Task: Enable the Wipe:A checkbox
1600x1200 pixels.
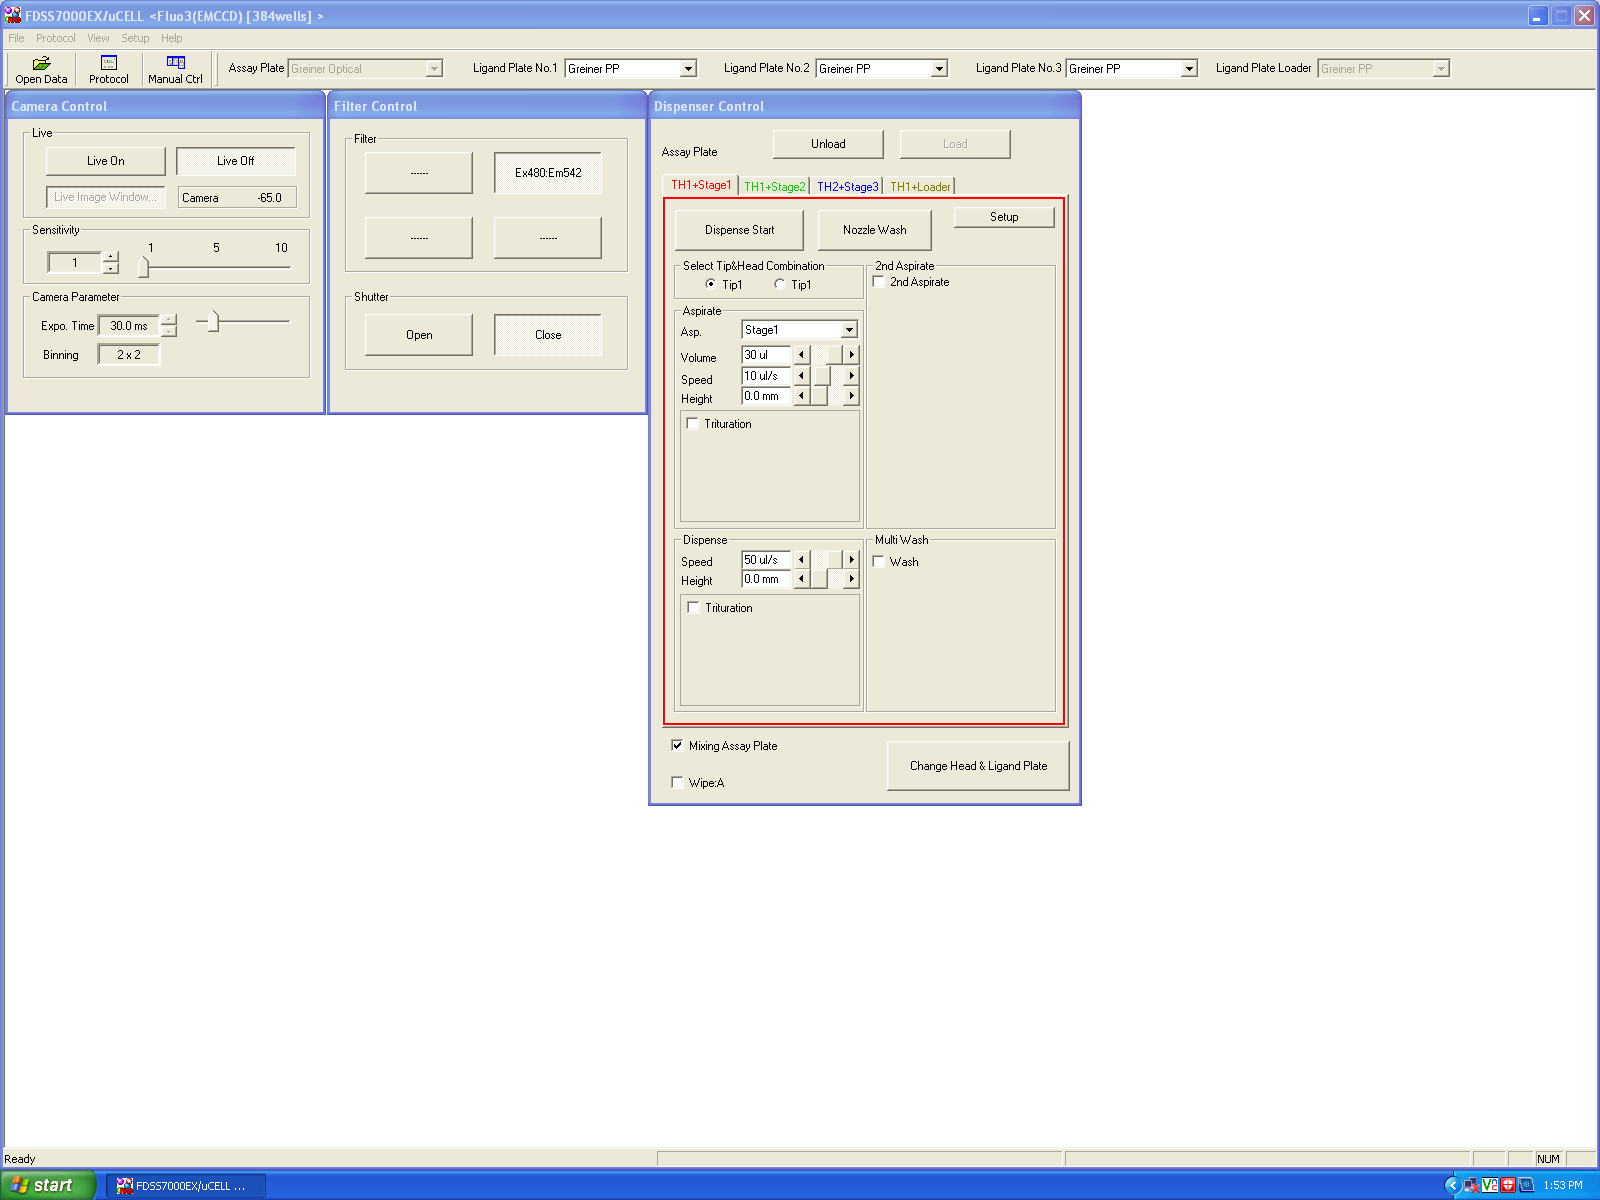Action: coord(677,783)
